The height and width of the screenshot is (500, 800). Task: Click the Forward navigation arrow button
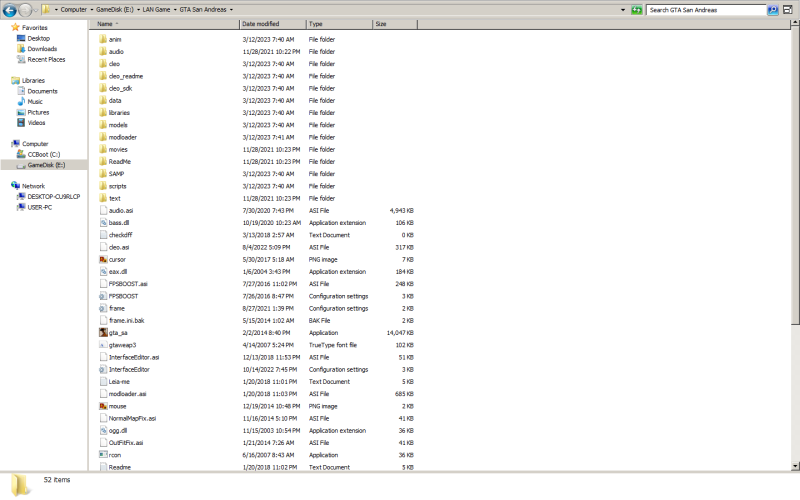(x=25, y=10)
